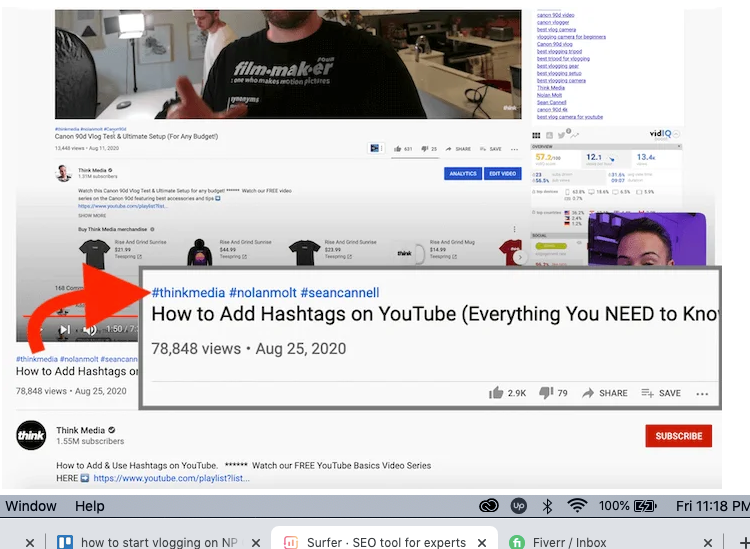This screenshot has height=549, width=750.
Task: Click the 'best vlogging tripod' tag link
Action: (x=559, y=51)
